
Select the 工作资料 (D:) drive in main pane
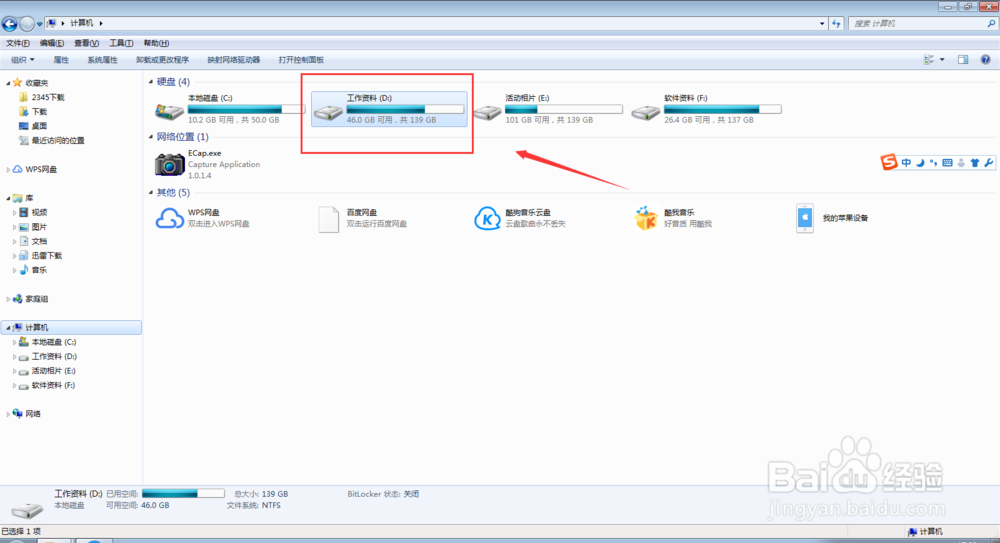coord(389,108)
